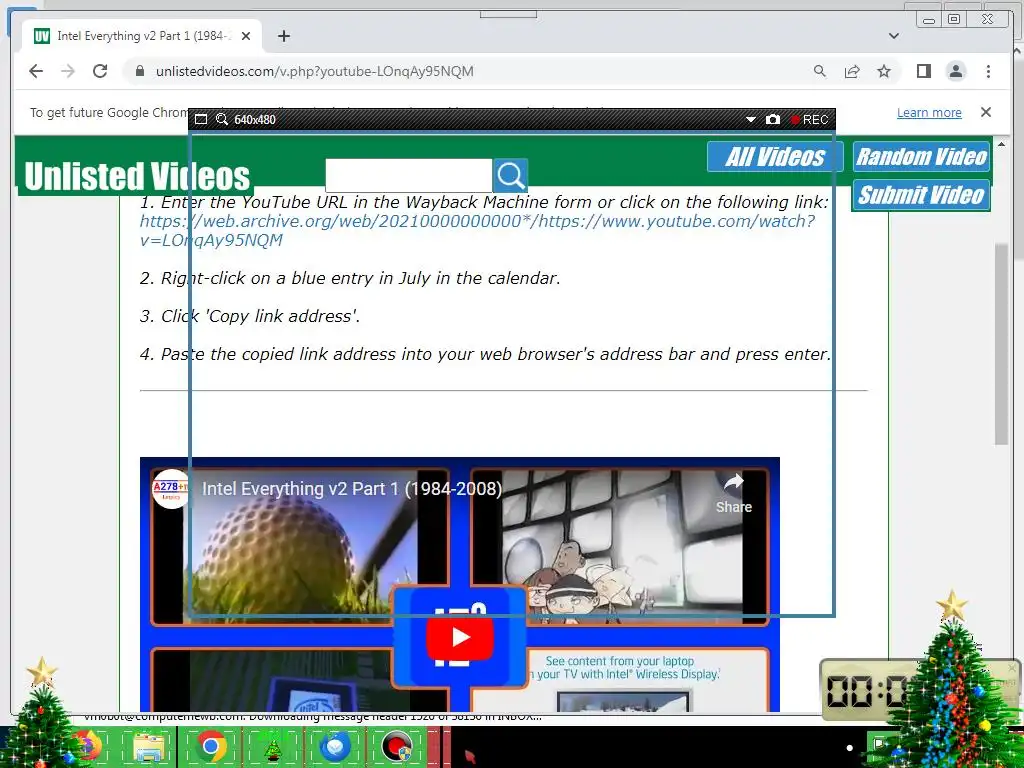Switch to Chrome in the taskbar
The width and height of the screenshot is (1024, 768).
pos(211,746)
